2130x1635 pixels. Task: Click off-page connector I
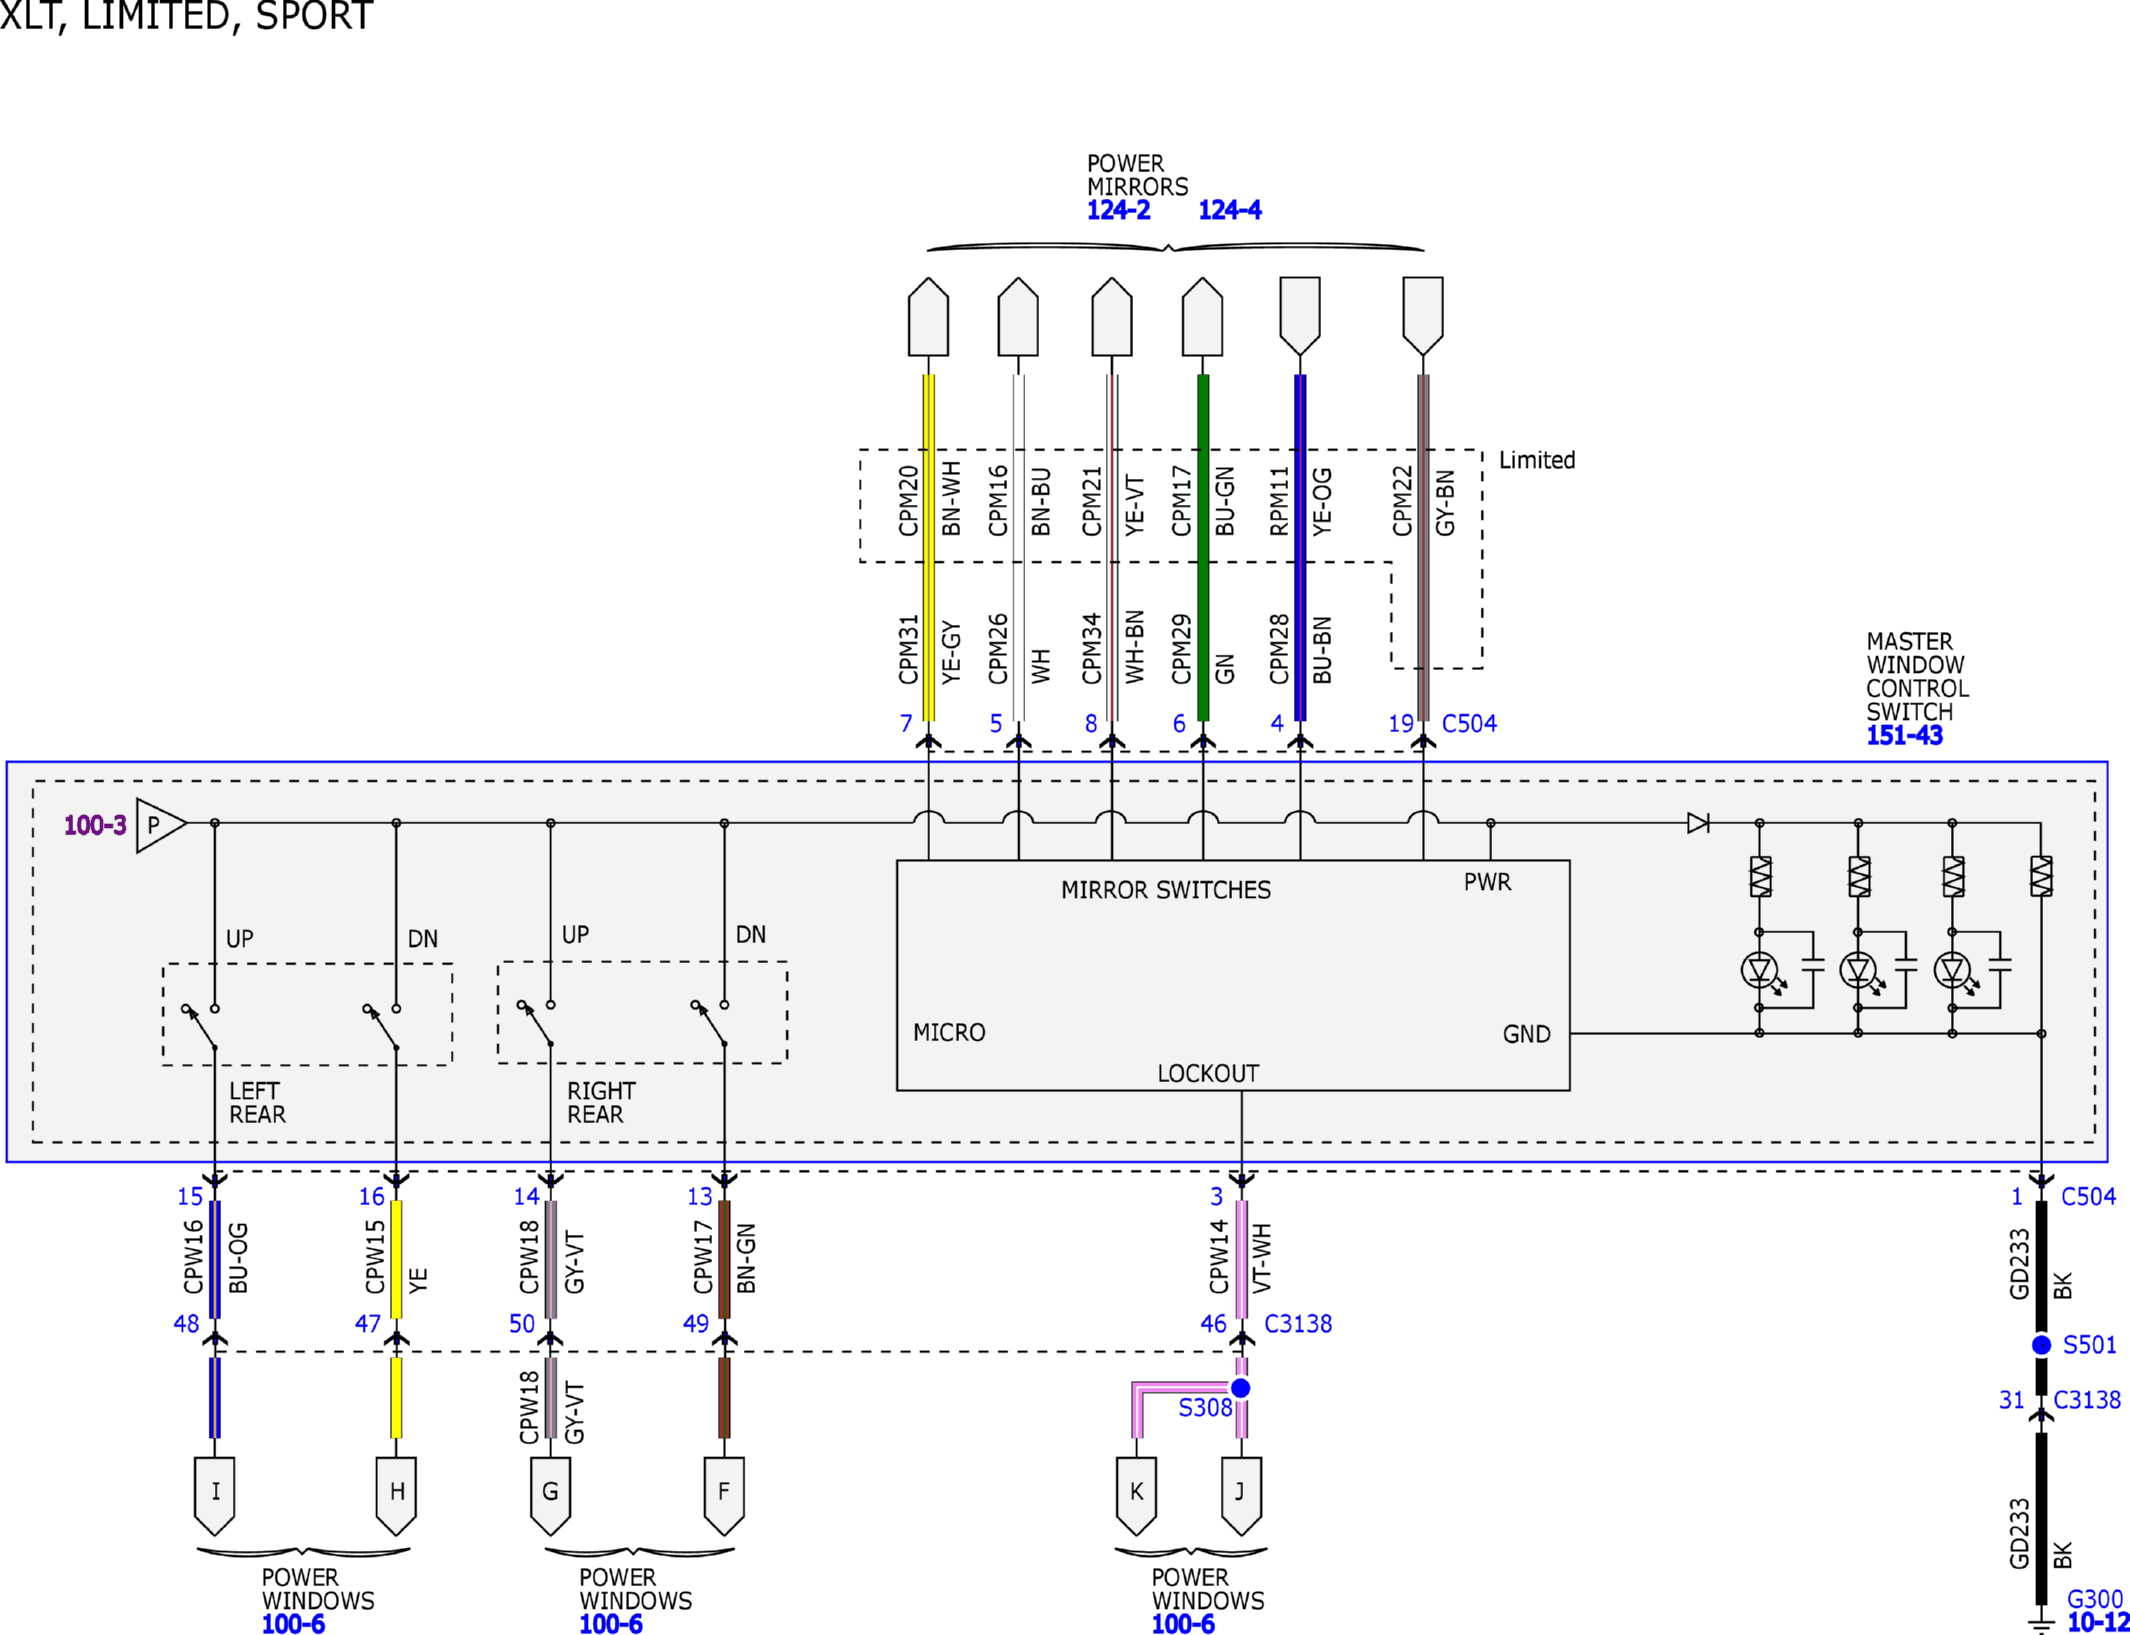(x=215, y=1496)
